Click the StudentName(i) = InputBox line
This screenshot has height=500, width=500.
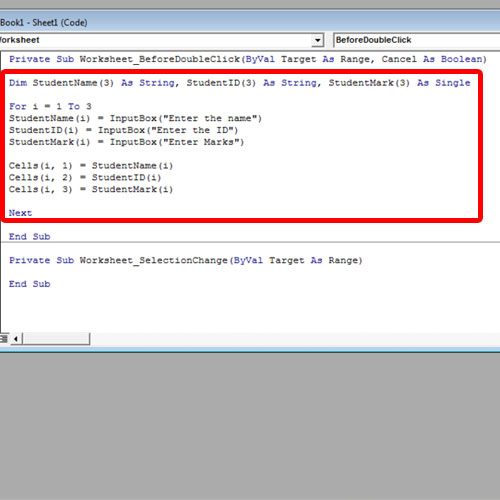[x=135, y=118]
